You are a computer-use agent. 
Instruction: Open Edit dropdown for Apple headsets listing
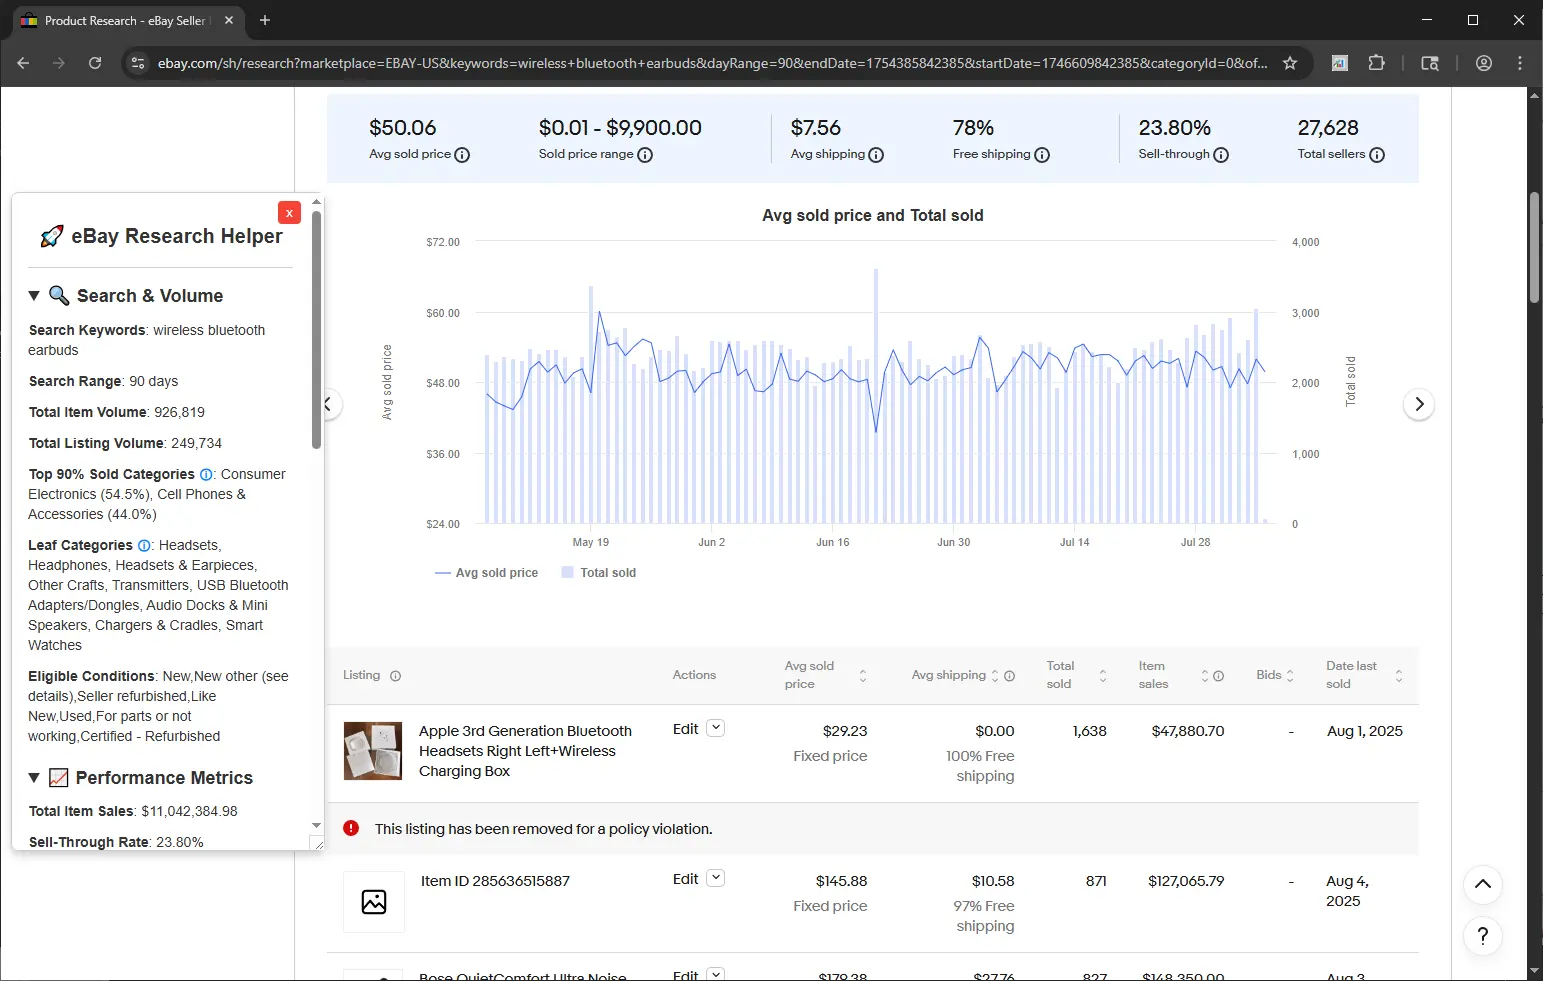(716, 728)
